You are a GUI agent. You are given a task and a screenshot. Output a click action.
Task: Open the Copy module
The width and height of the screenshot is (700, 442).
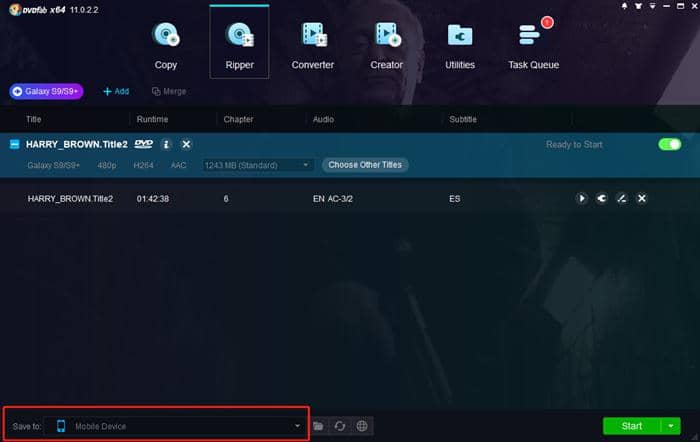166,46
